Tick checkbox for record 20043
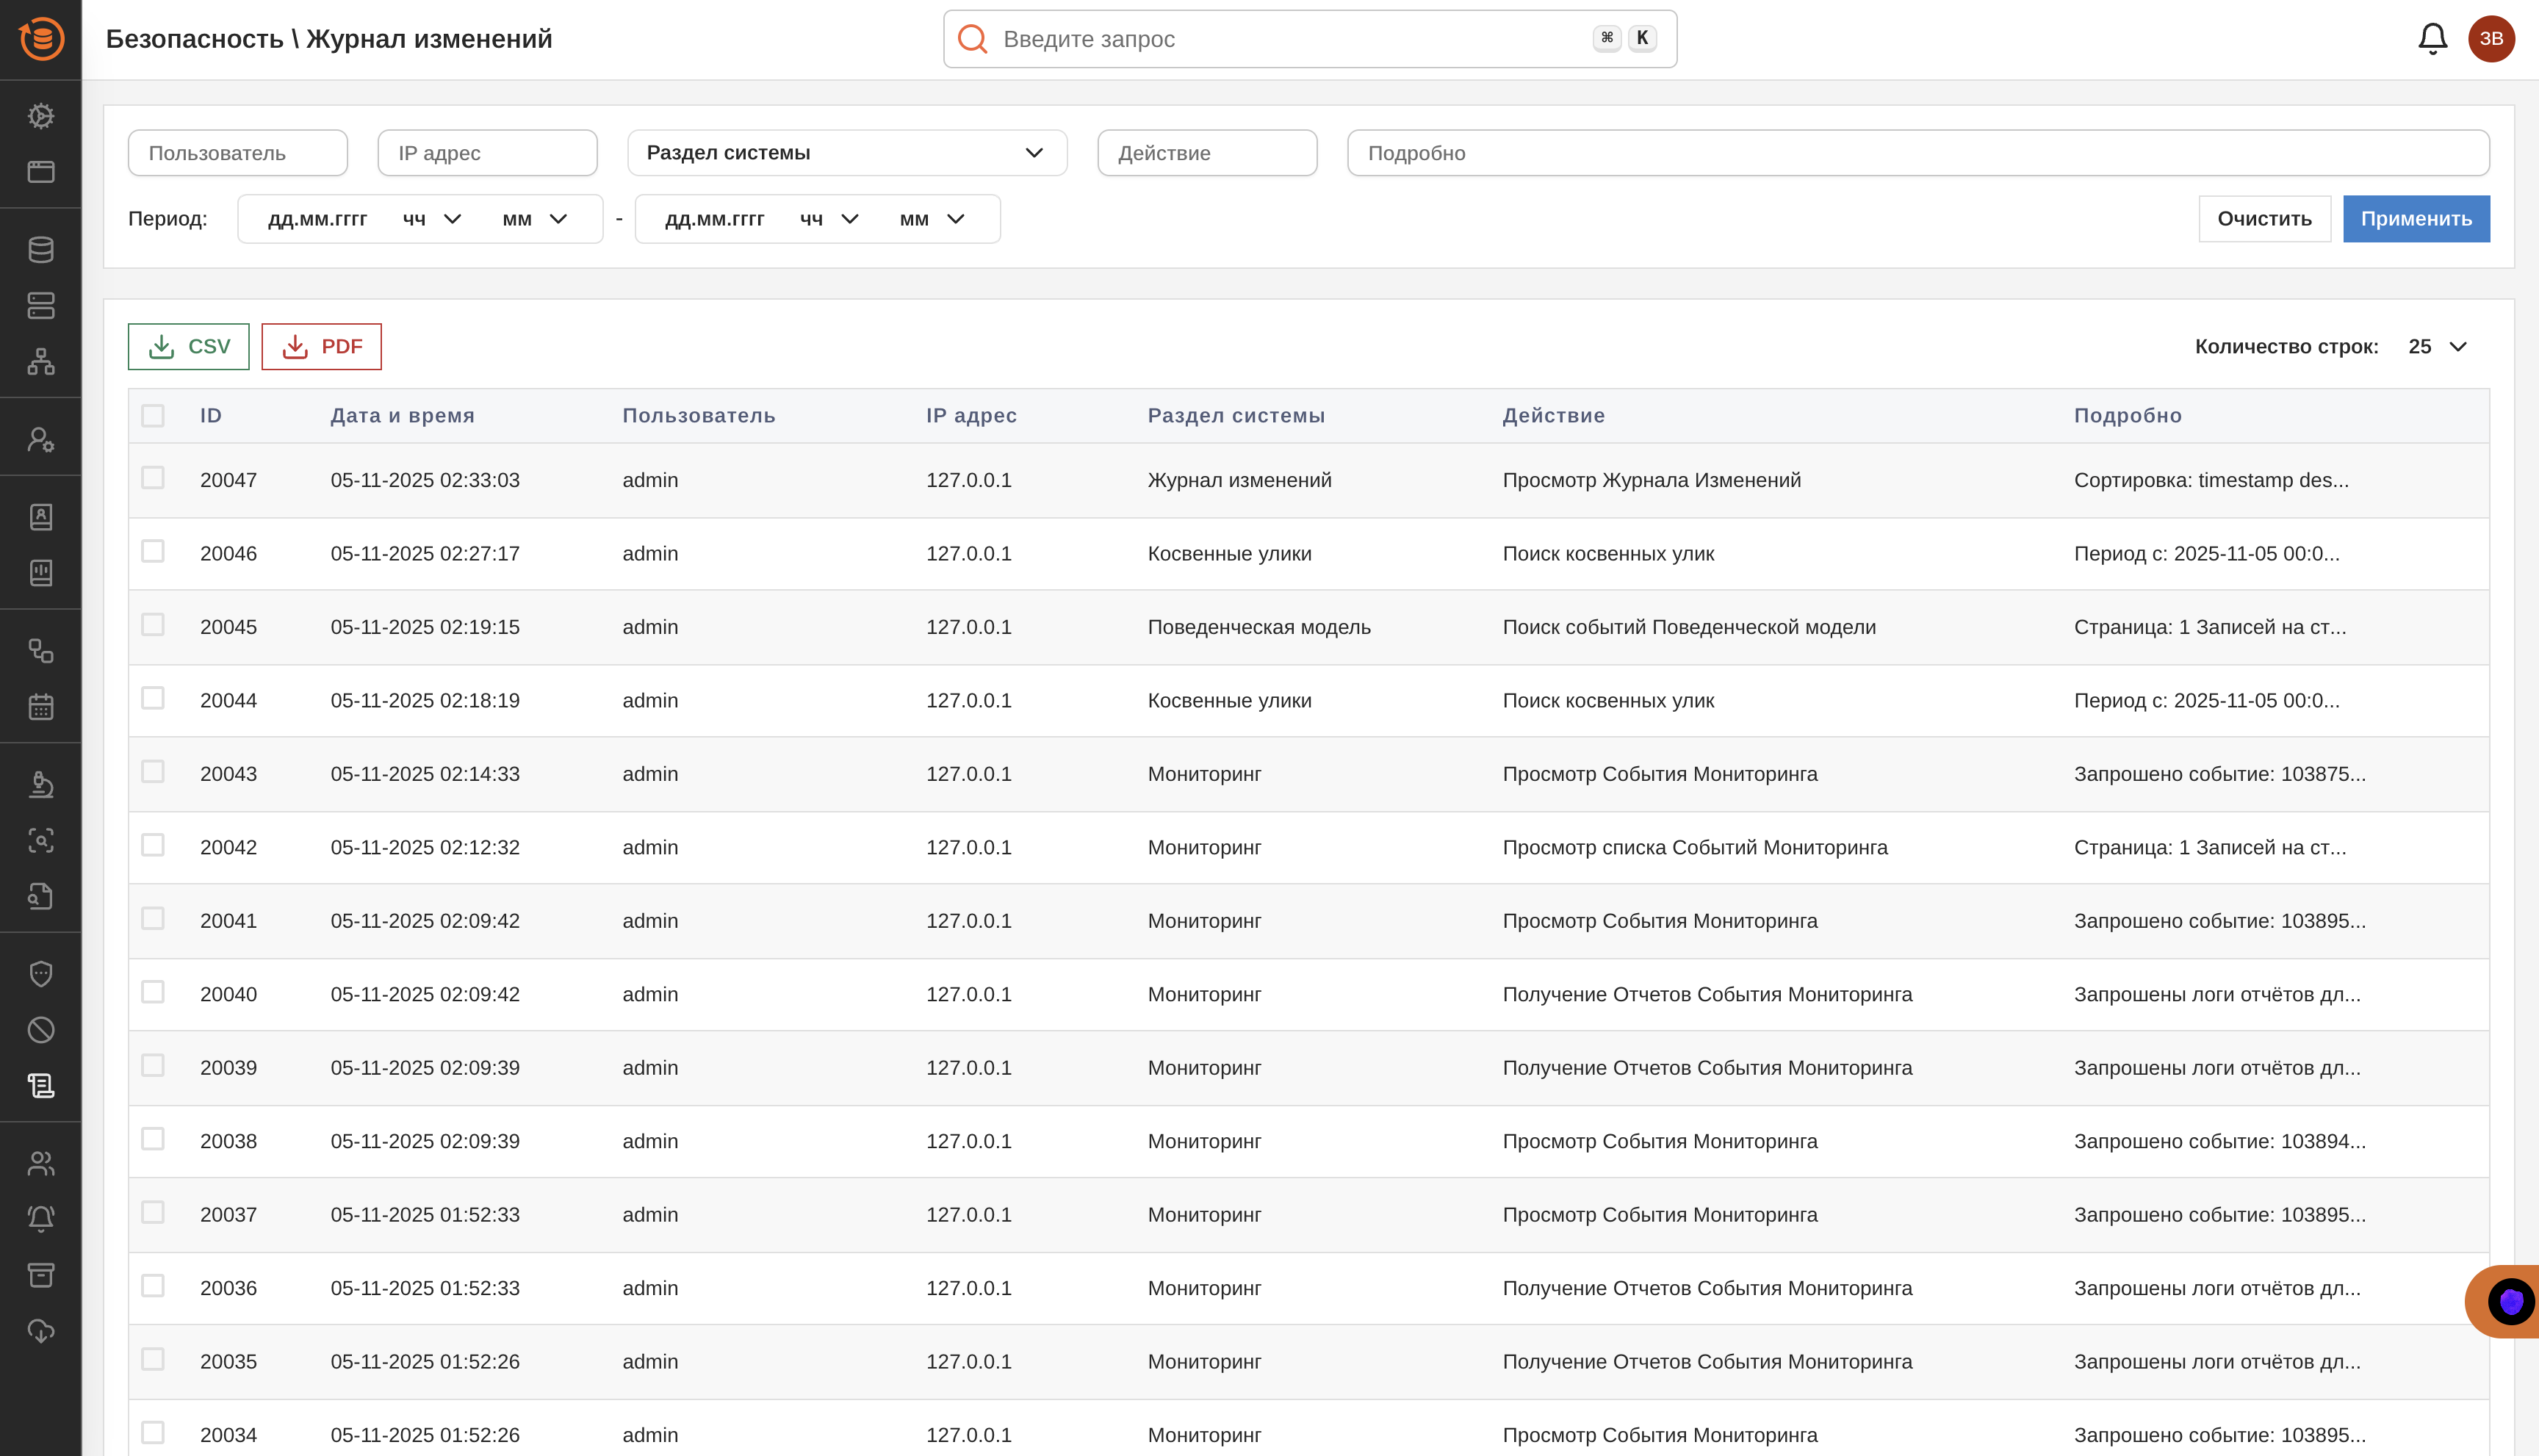This screenshot has width=2539, height=1456. pos(153,772)
